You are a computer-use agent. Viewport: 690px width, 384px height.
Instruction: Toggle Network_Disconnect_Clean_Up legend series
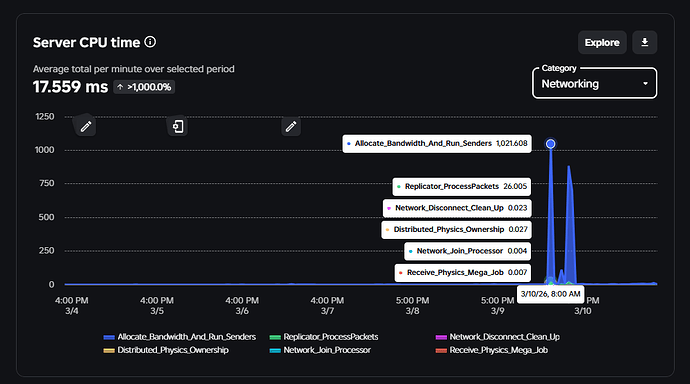pyautogui.click(x=498, y=337)
